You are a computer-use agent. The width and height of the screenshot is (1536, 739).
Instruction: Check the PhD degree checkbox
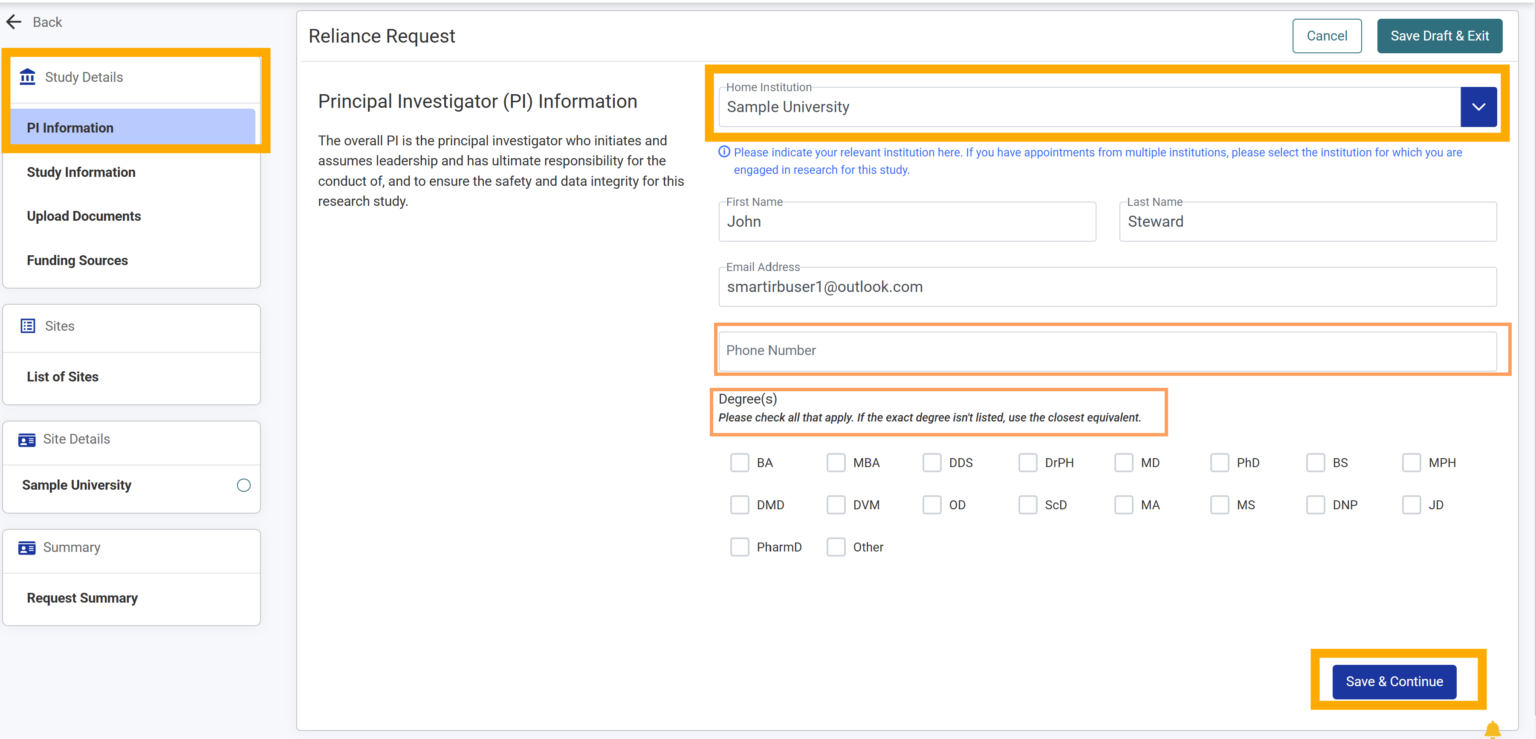[x=1220, y=462]
